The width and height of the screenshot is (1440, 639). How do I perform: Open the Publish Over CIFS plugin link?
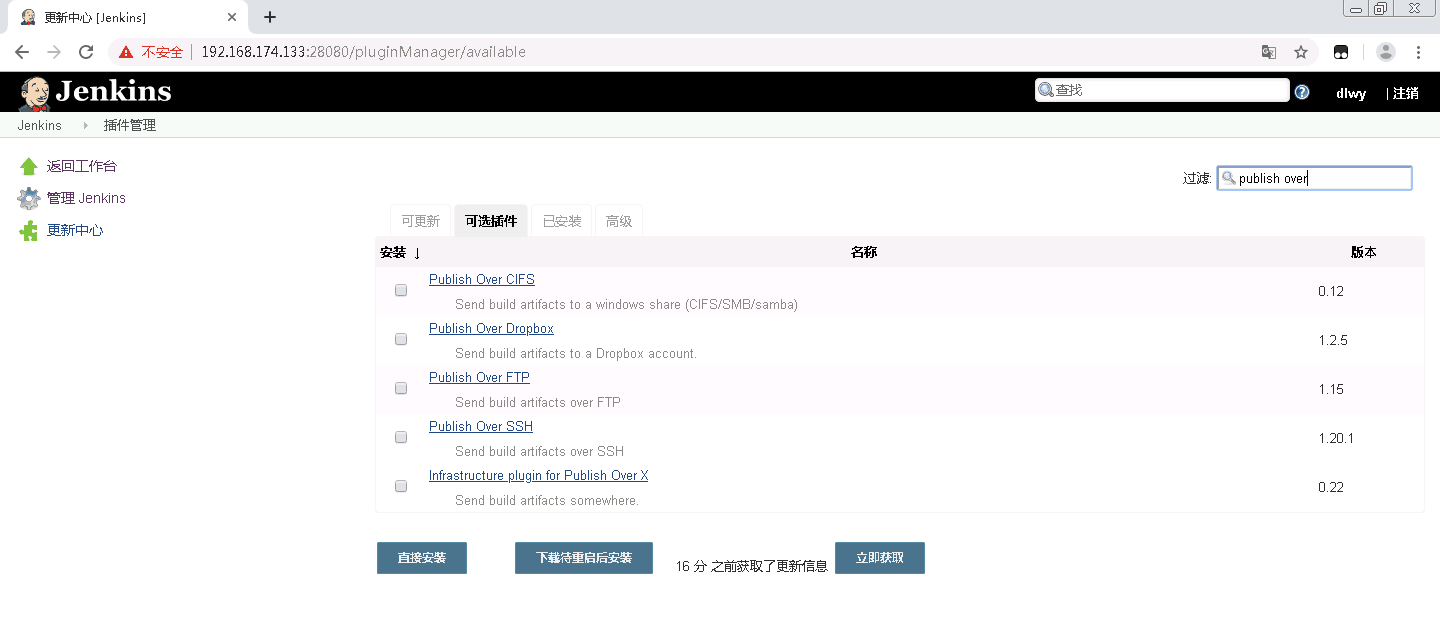(482, 279)
